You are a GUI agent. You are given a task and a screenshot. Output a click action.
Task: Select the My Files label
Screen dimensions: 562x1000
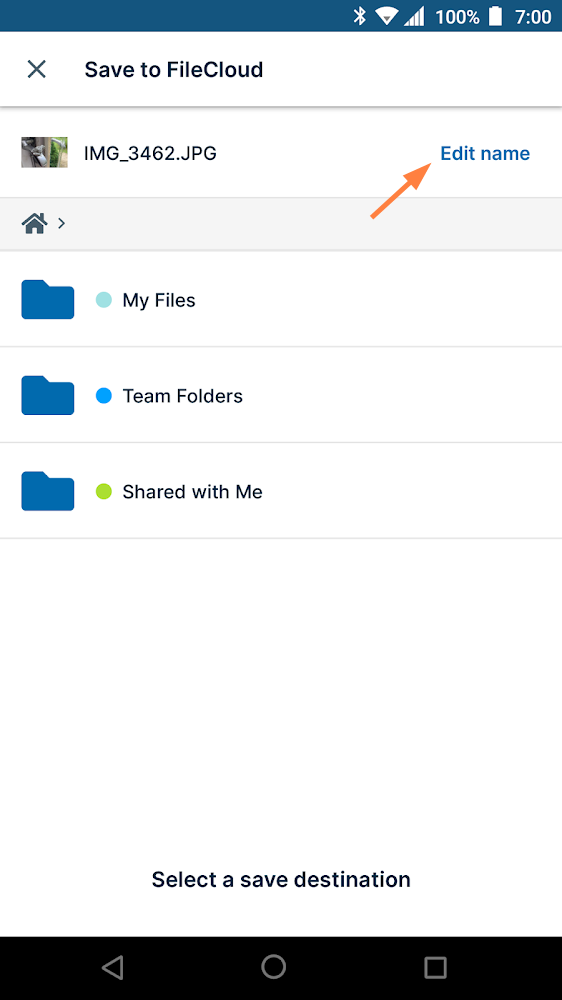click(x=159, y=300)
